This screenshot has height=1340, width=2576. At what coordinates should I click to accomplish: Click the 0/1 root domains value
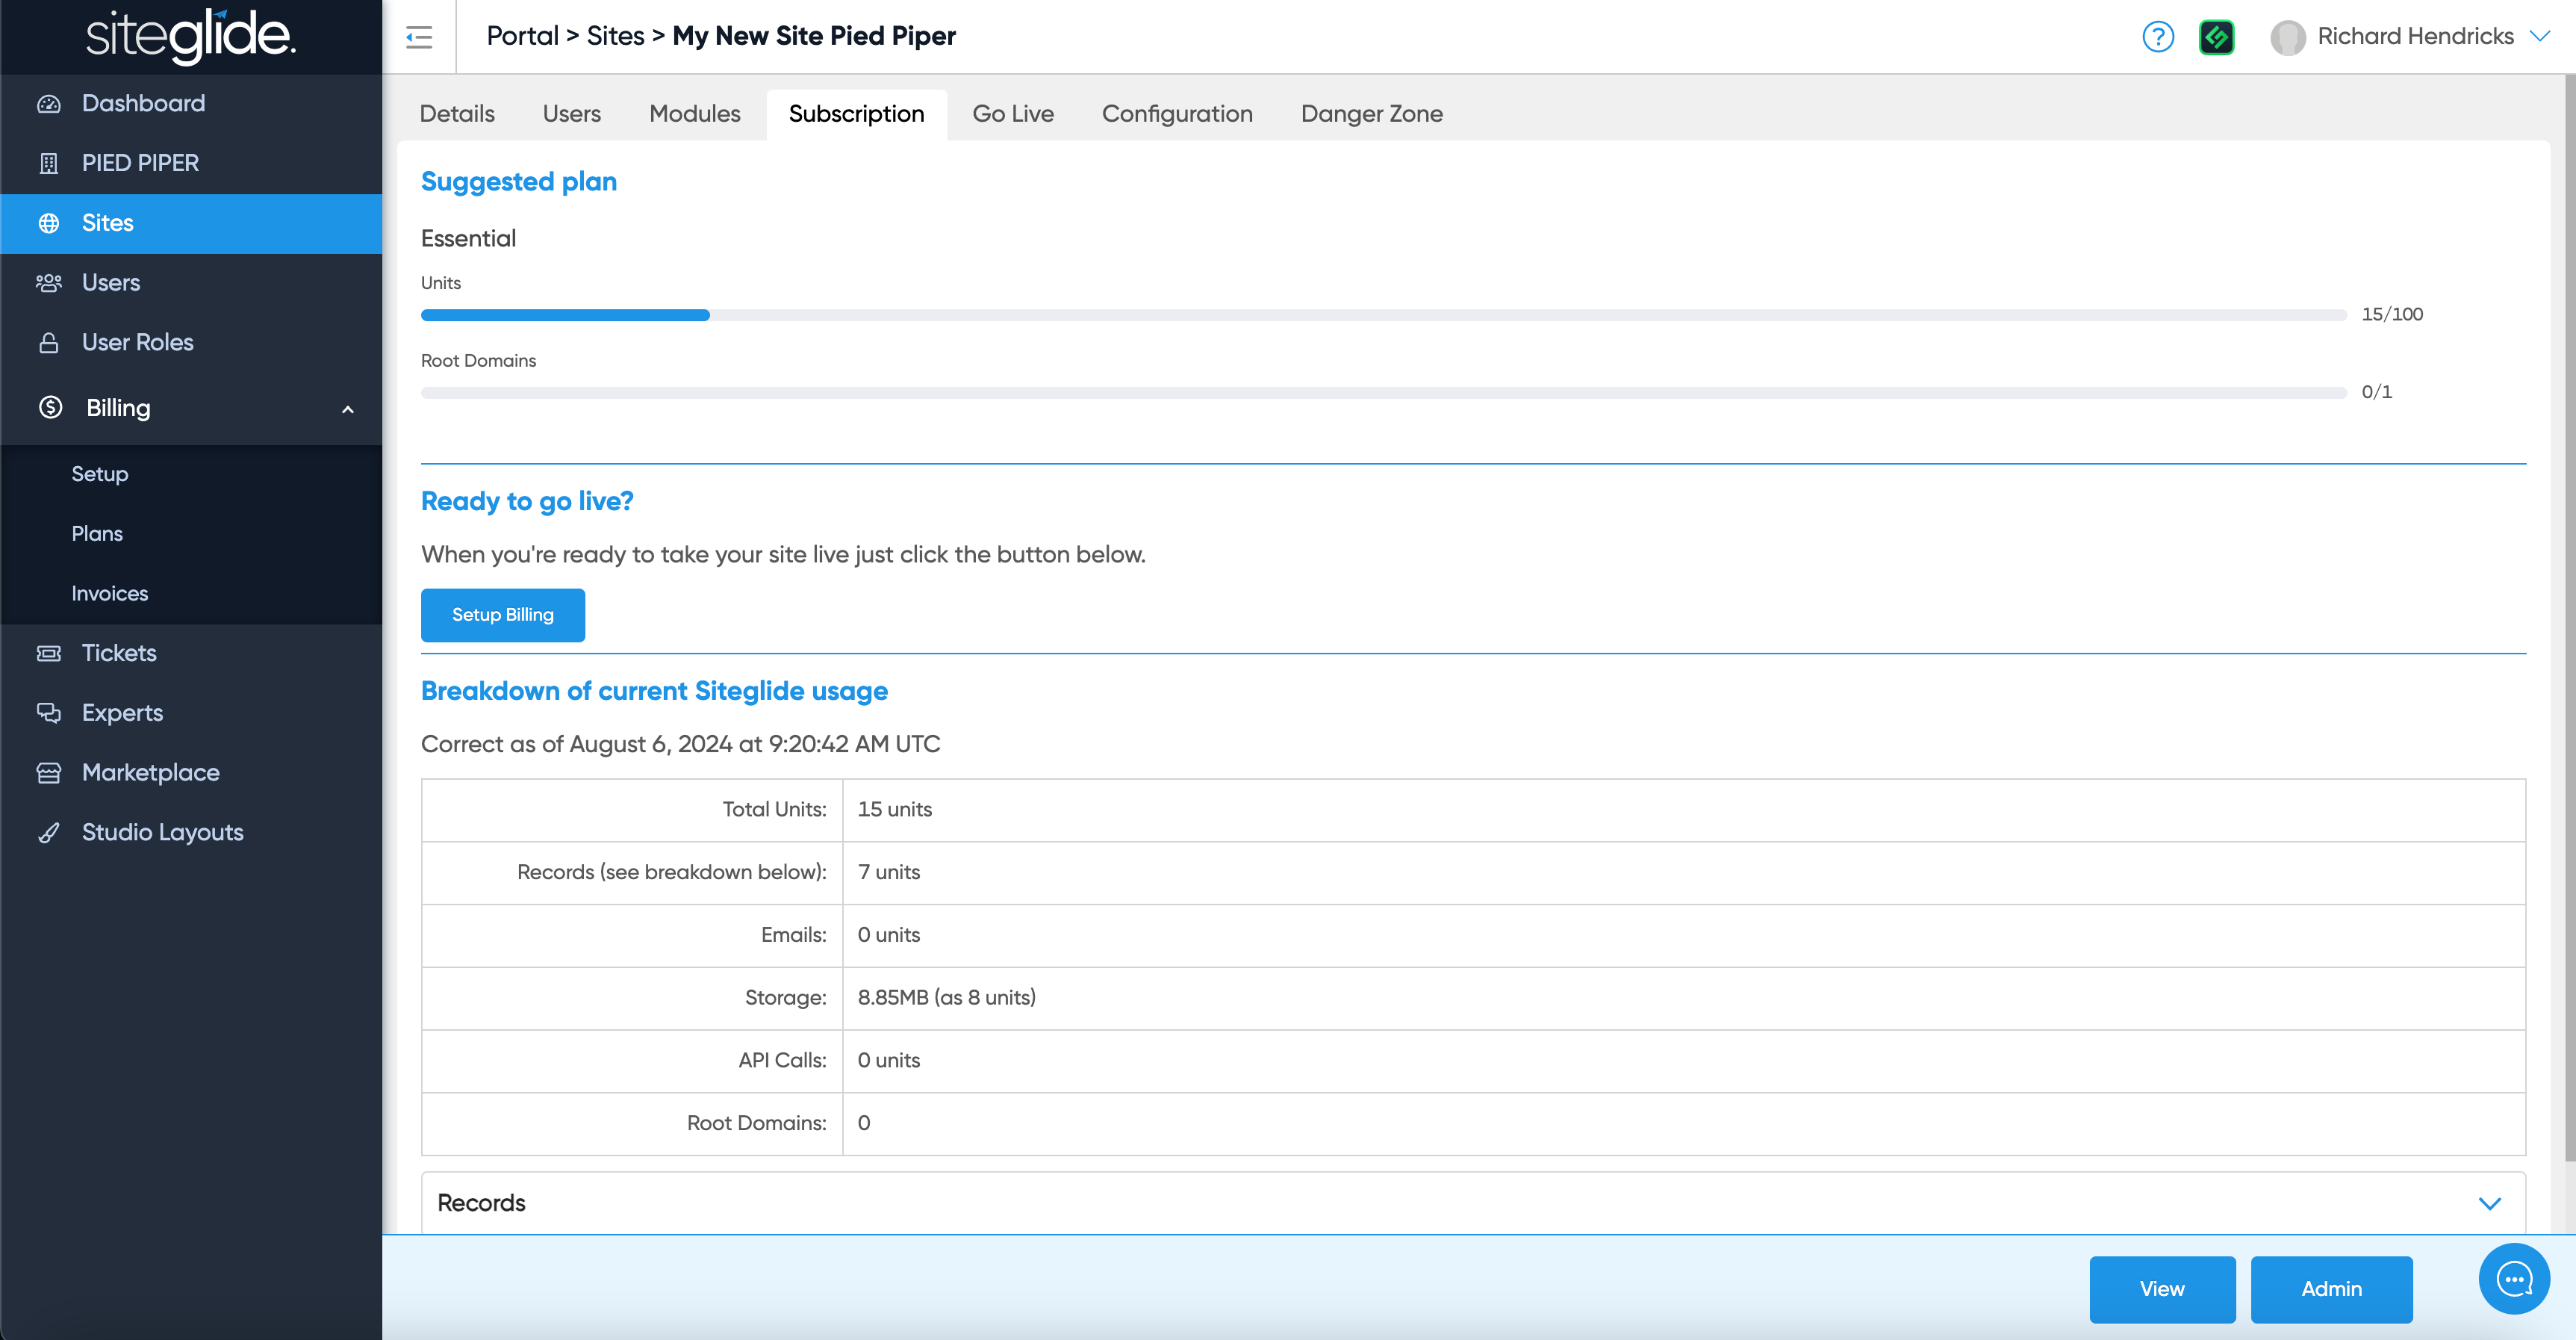click(x=2377, y=393)
